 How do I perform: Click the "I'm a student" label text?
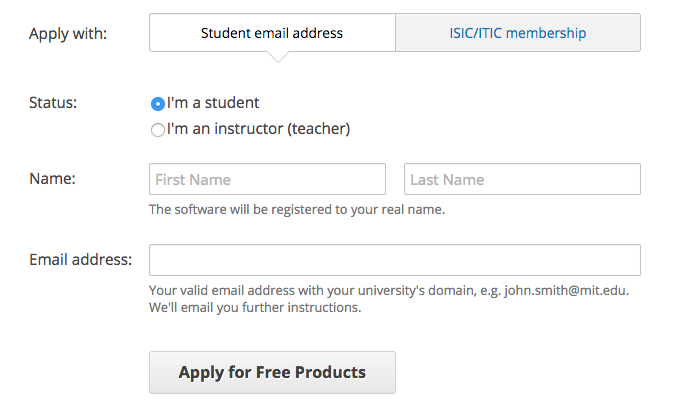point(213,103)
